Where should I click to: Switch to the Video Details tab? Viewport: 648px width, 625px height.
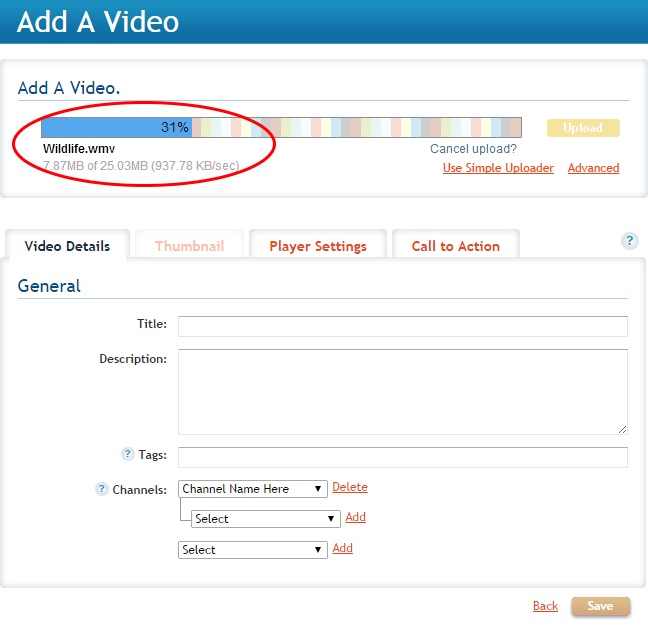point(67,246)
